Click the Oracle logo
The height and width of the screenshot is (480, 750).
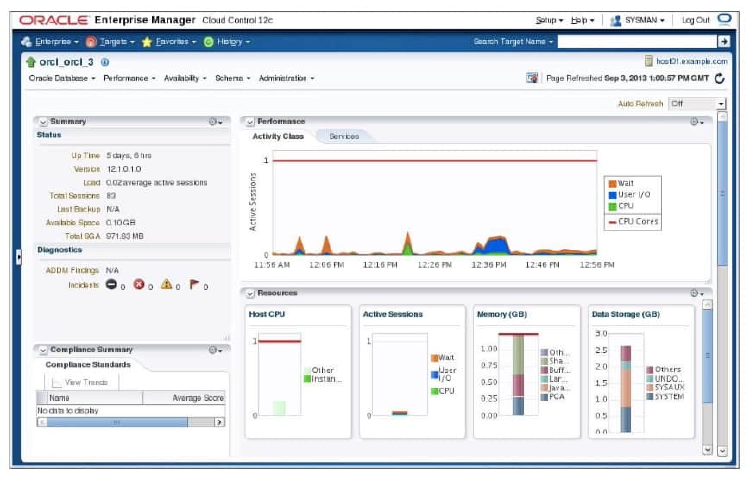click(54, 20)
